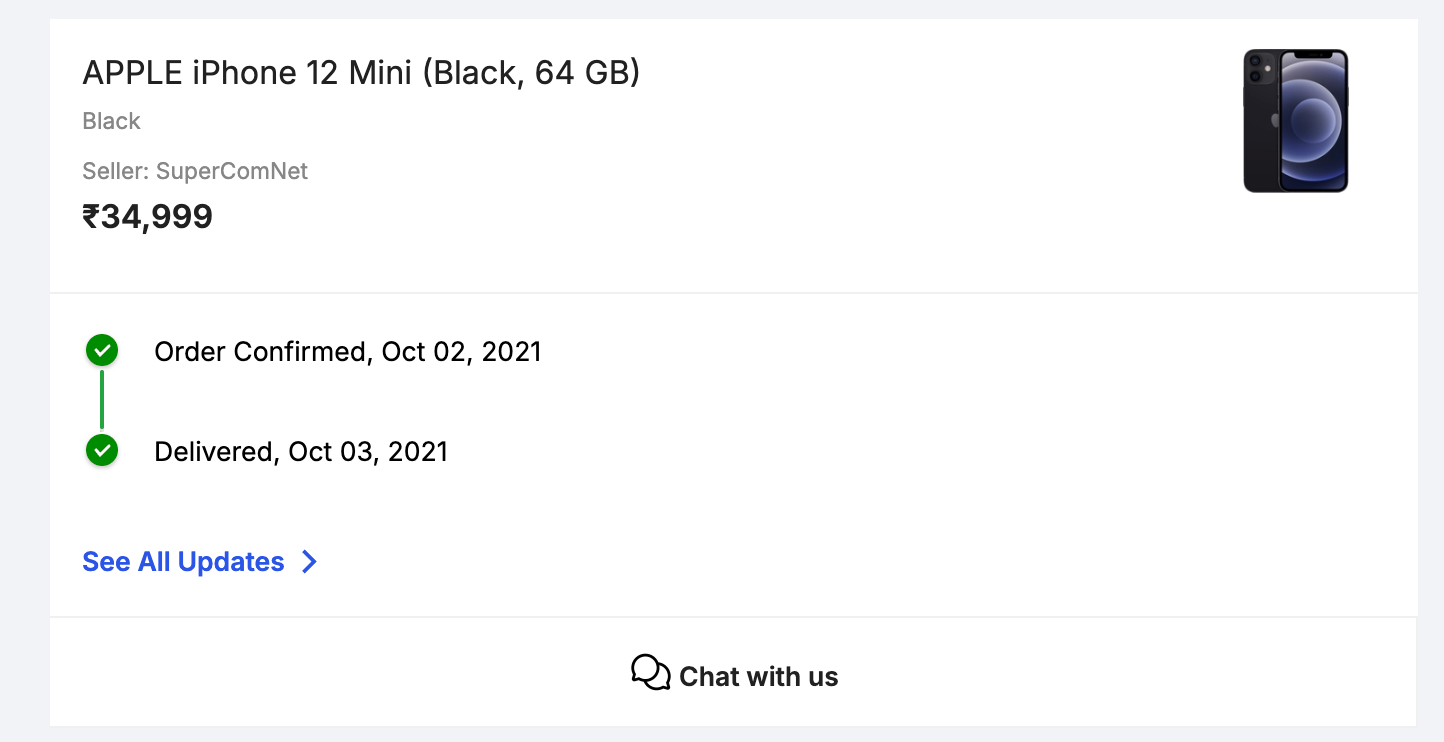Viewport: 1444px width, 742px height.
Task: Expand updates using the blue chevron arrow
Action: [309, 562]
